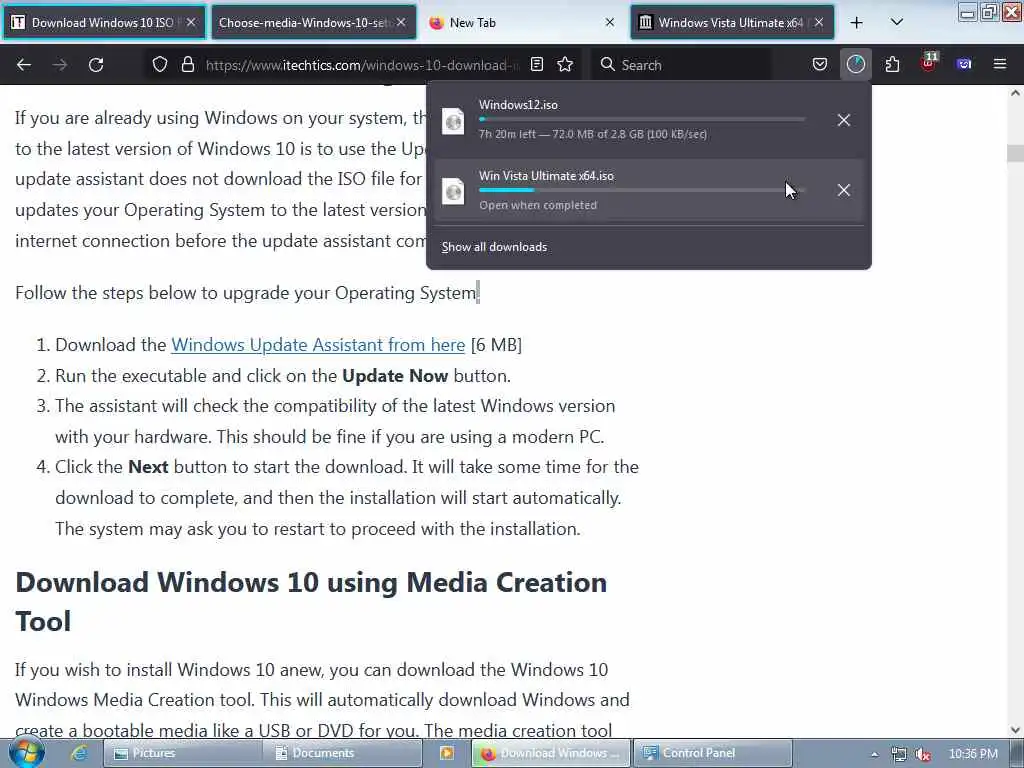Open the Extensions puzzle icon
1024x768 pixels.
pos(892,65)
